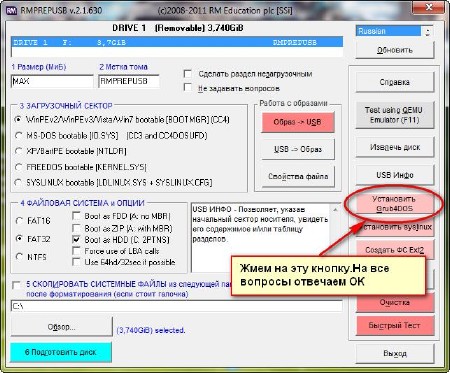Click Установить Grub4DOS button
This screenshot has width=450, height=373.
pos(394,204)
